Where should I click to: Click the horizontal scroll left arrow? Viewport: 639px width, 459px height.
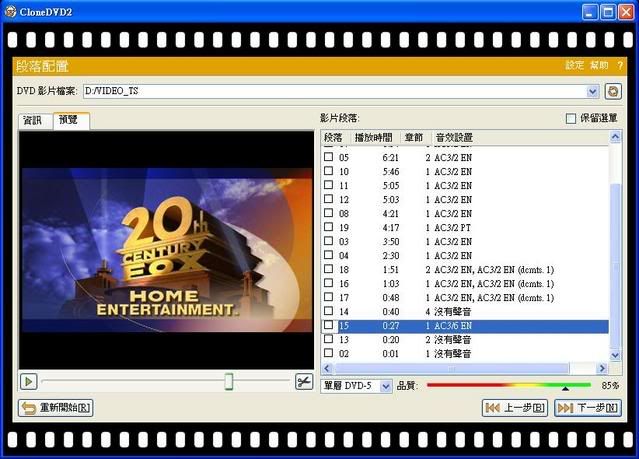tap(327, 369)
